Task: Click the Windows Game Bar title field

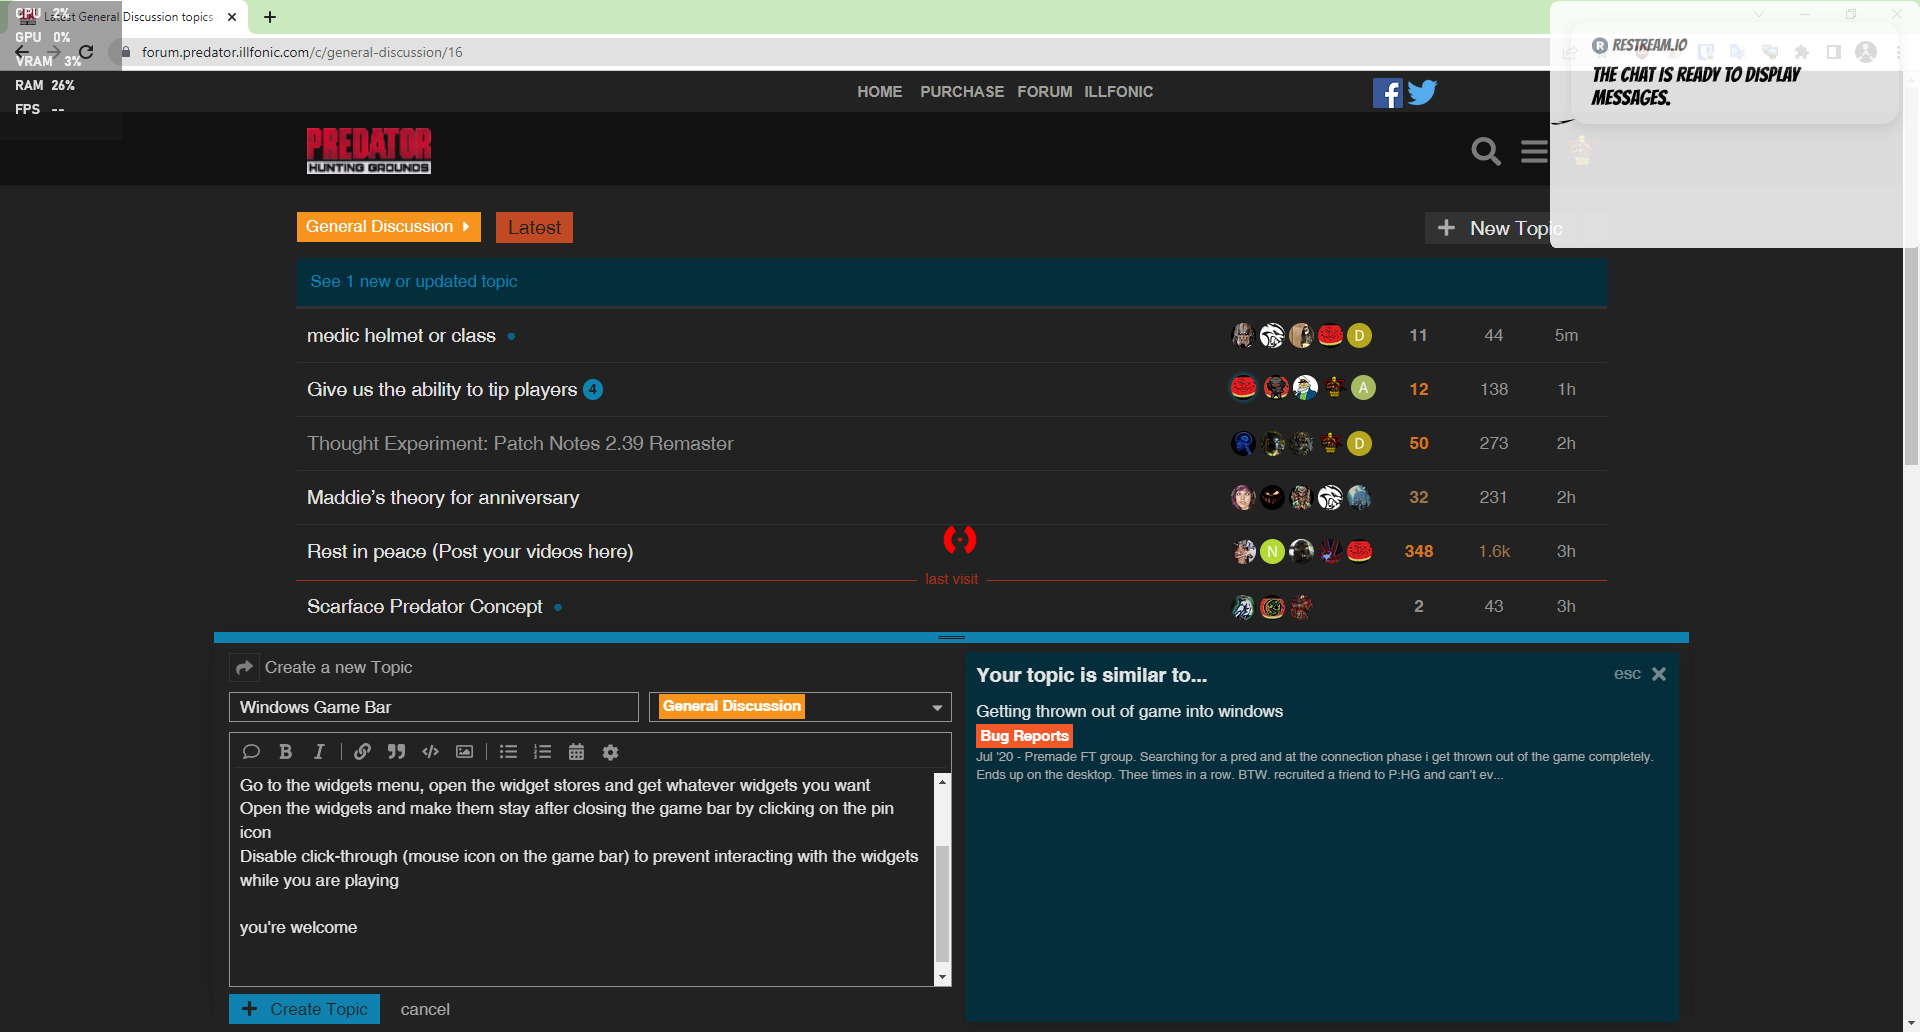Action: pos(433,707)
